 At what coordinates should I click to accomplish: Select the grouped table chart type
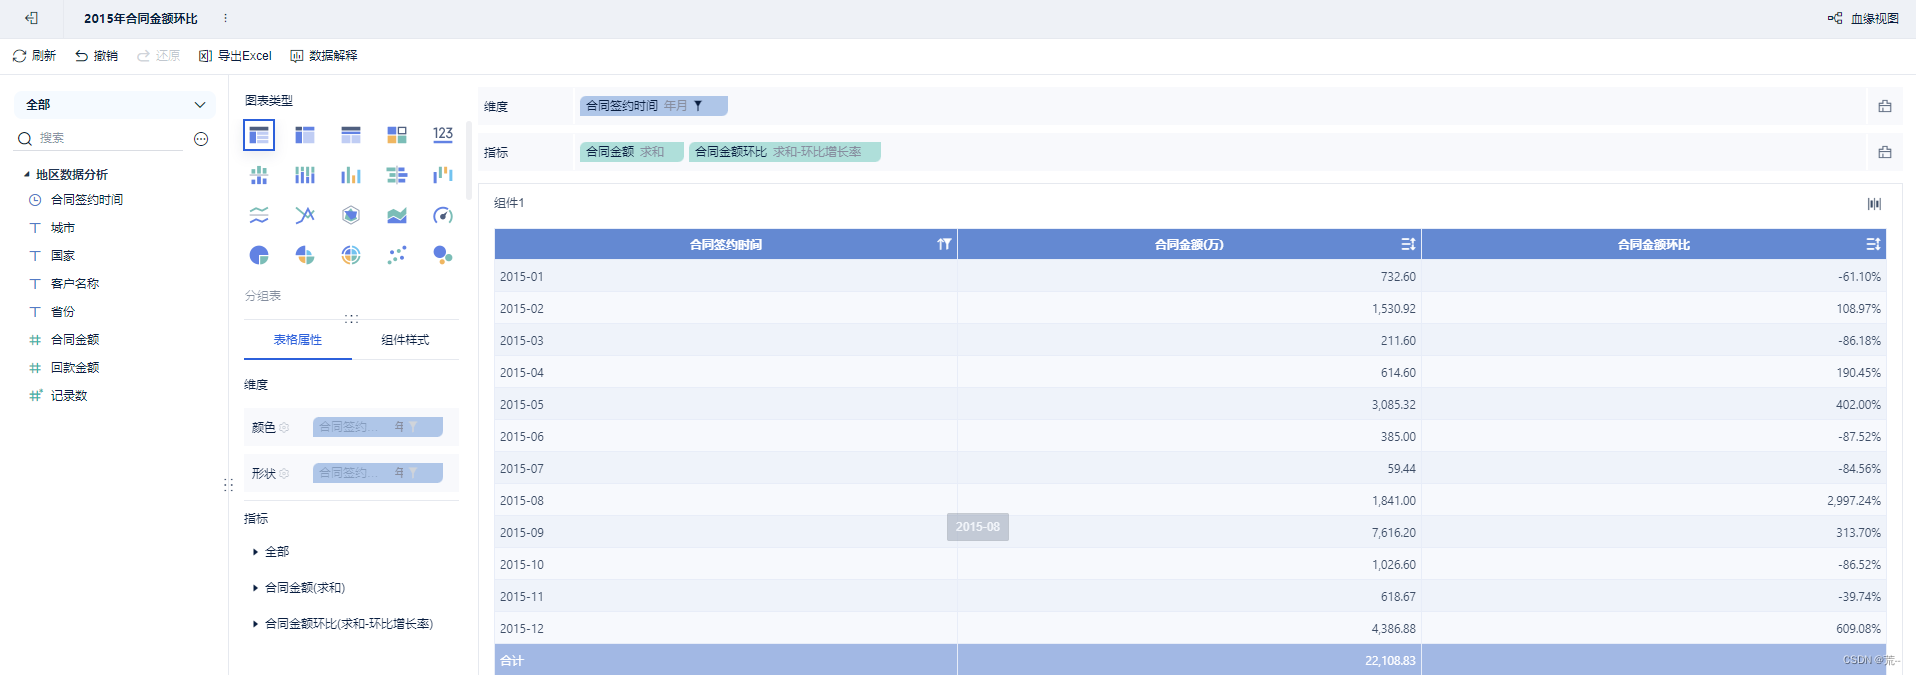click(259, 134)
